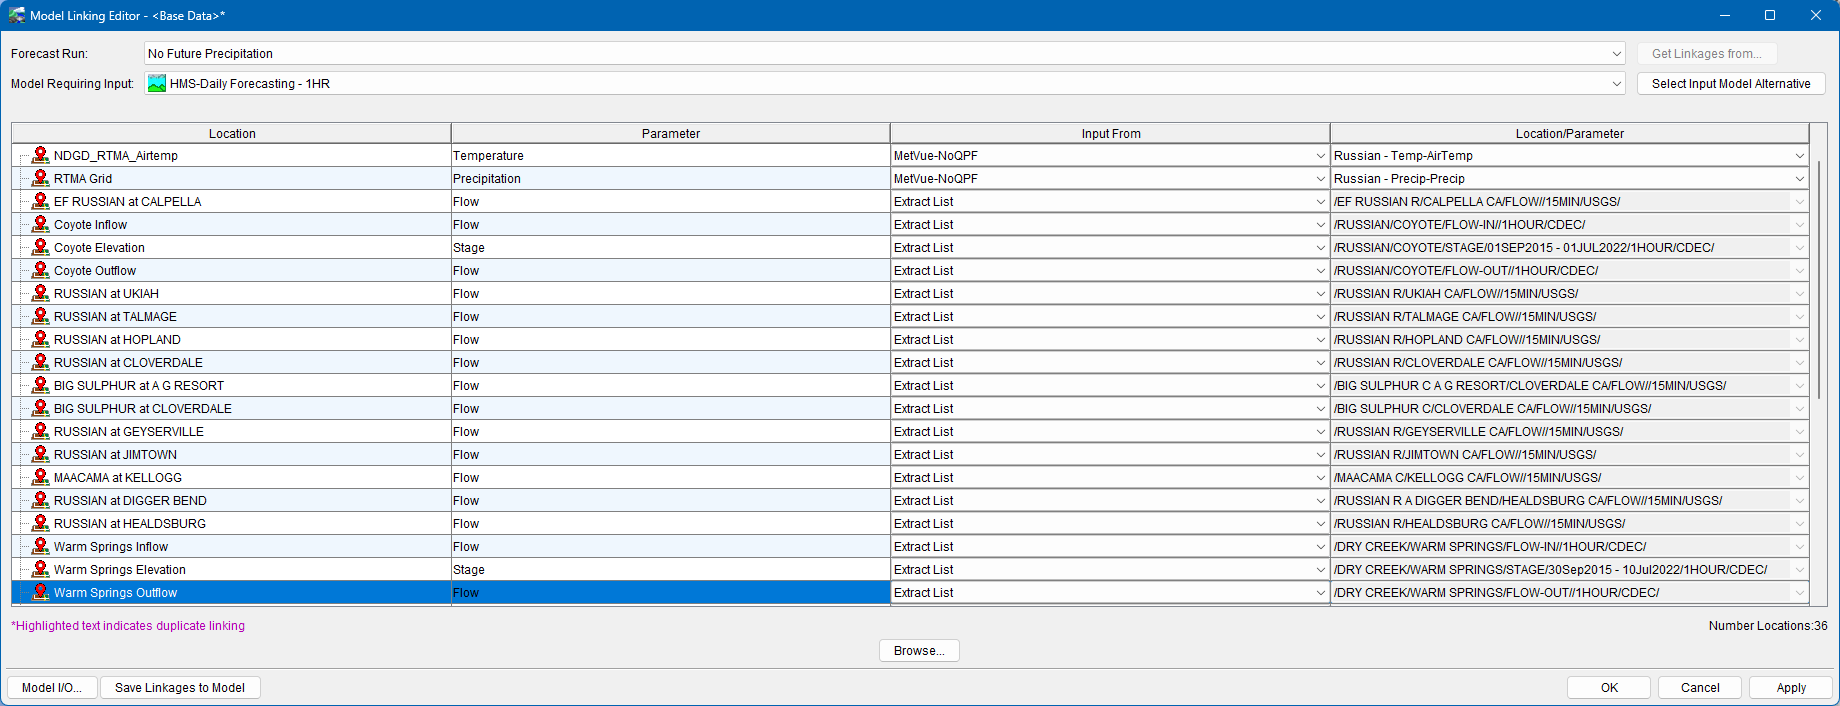Select the Coyote Elevation Stage cell
The height and width of the screenshot is (706, 1840).
click(x=670, y=248)
